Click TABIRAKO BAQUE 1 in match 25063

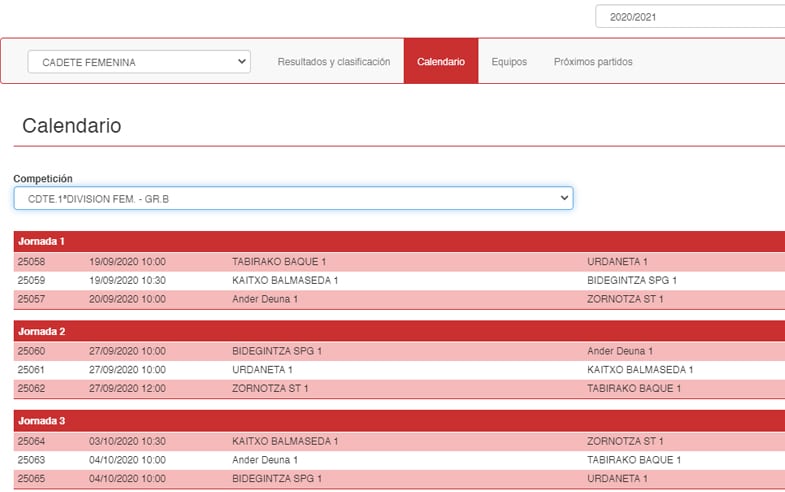[x=634, y=460]
